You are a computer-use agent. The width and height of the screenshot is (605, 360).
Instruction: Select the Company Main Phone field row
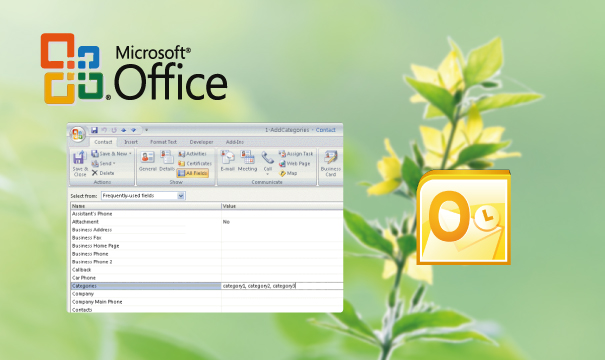[x=207, y=302]
